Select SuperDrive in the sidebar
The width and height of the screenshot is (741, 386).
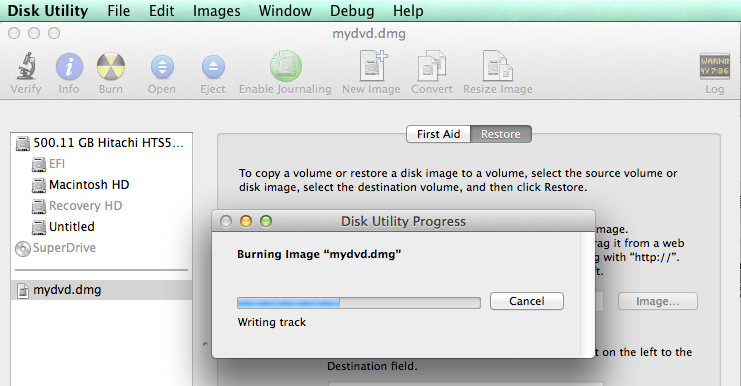[x=101, y=248]
